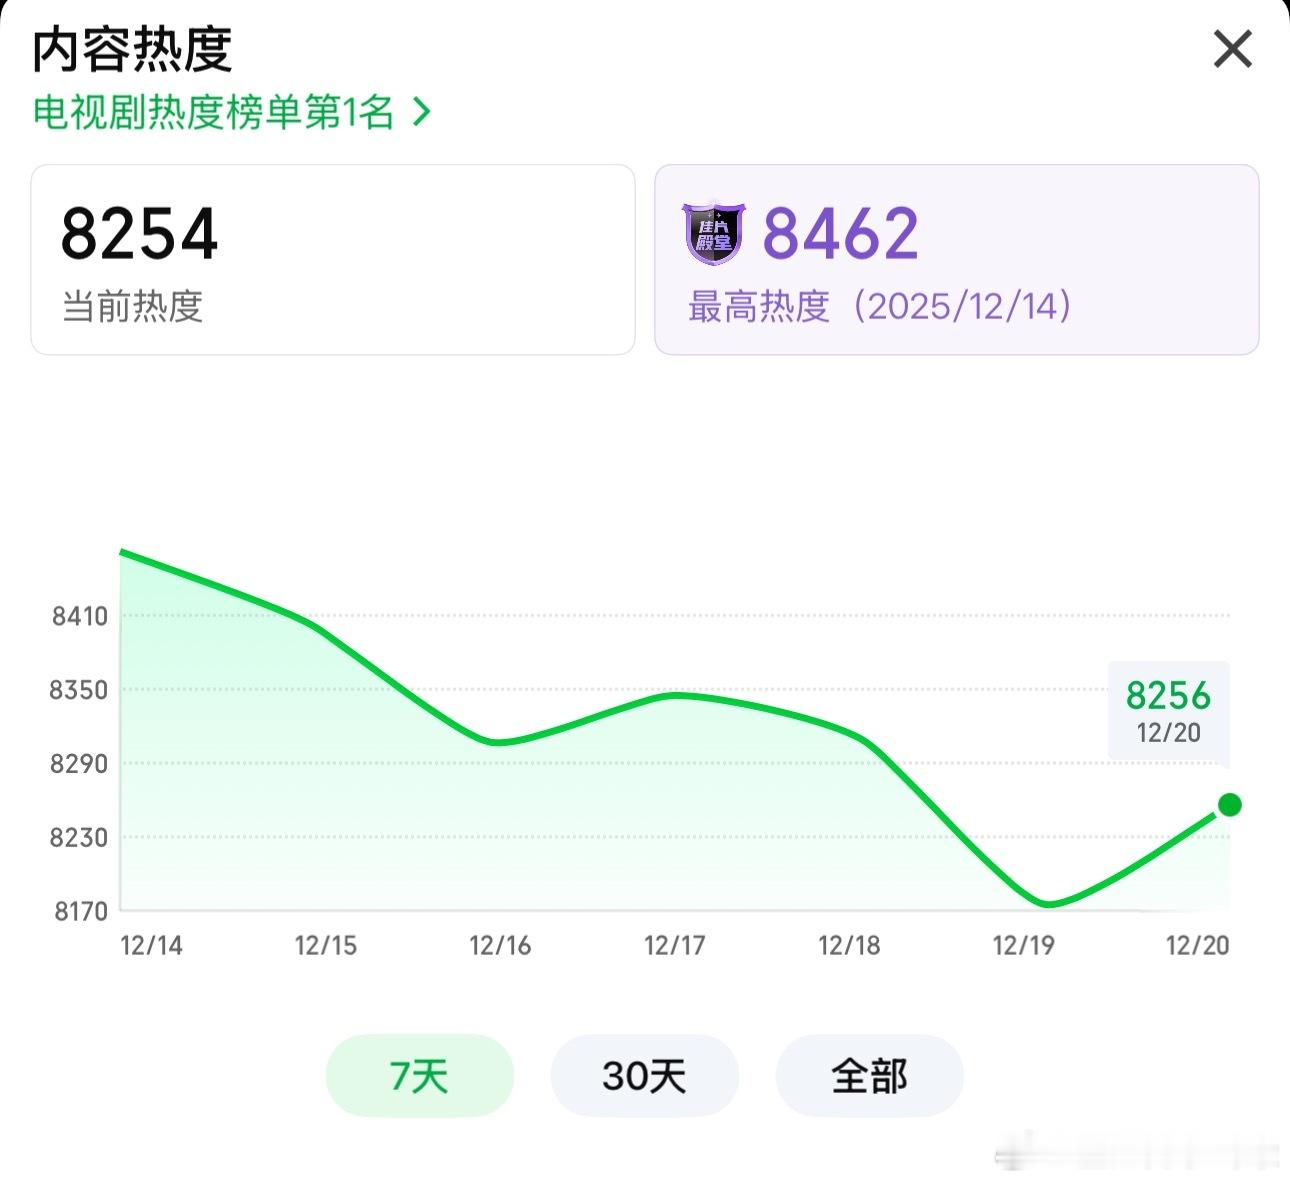Click the 12/19 axis label
The width and height of the screenshot is (1290, 1183).
coord(1021,944)
